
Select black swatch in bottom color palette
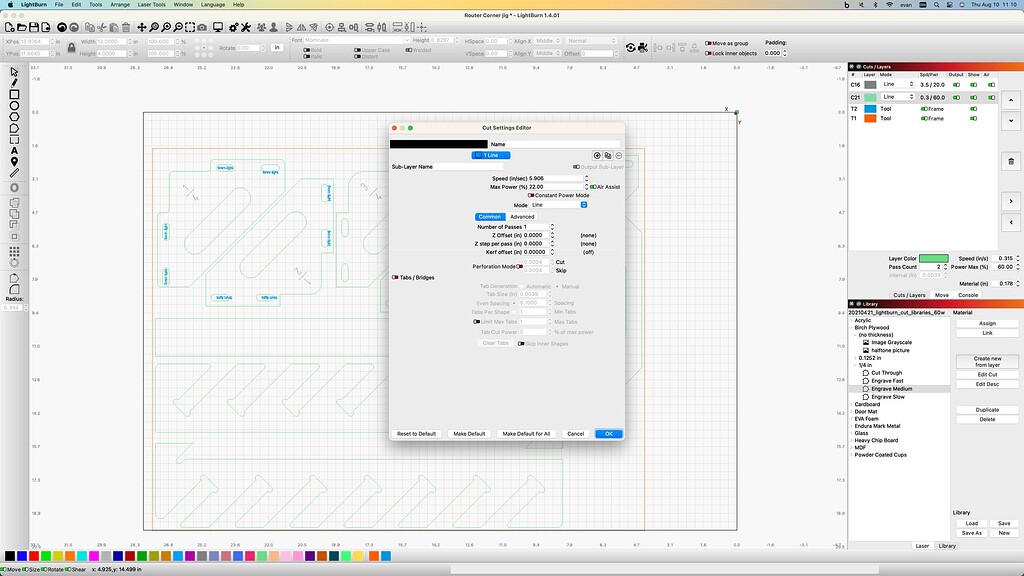10,556
